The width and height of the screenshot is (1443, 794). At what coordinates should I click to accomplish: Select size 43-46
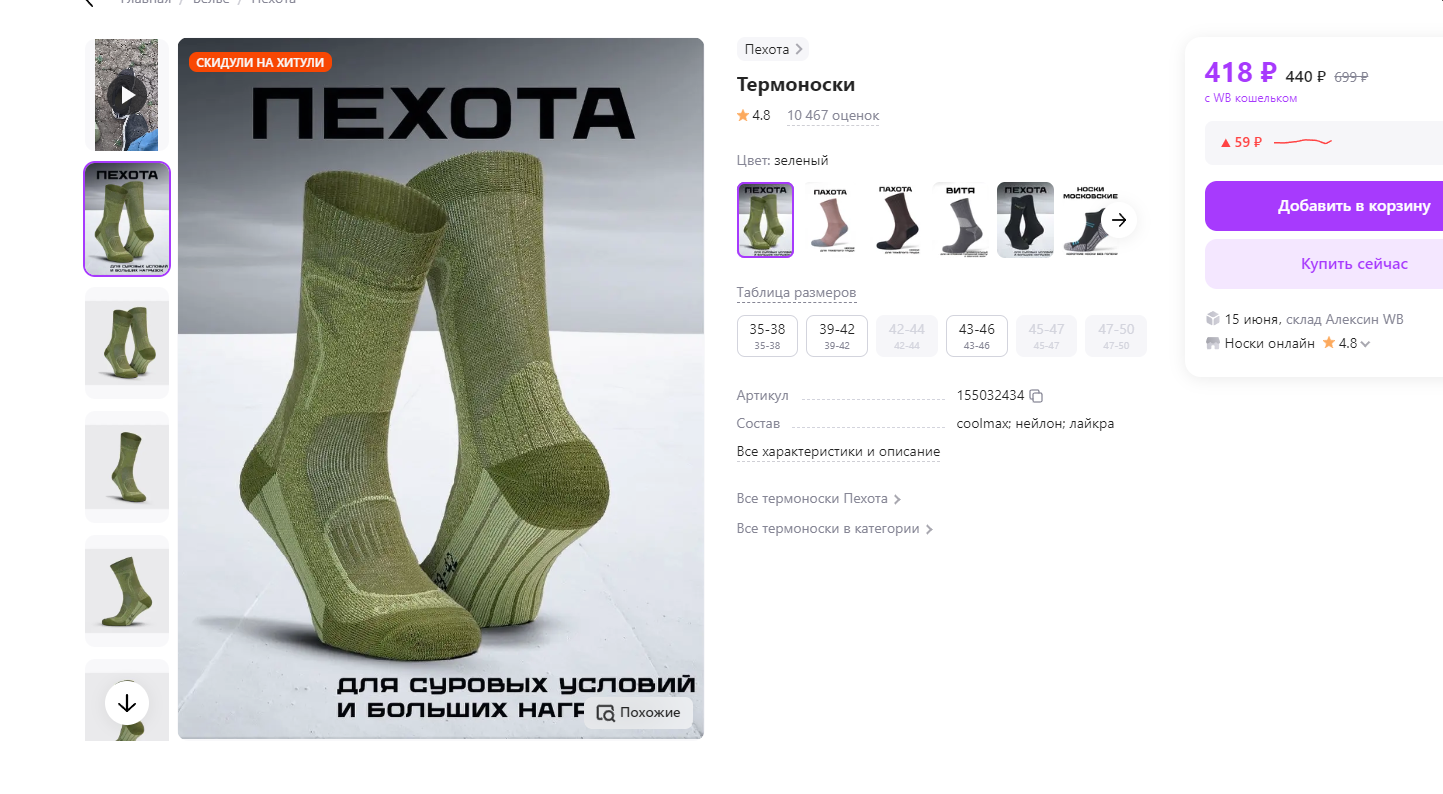(x=977, y=336)
